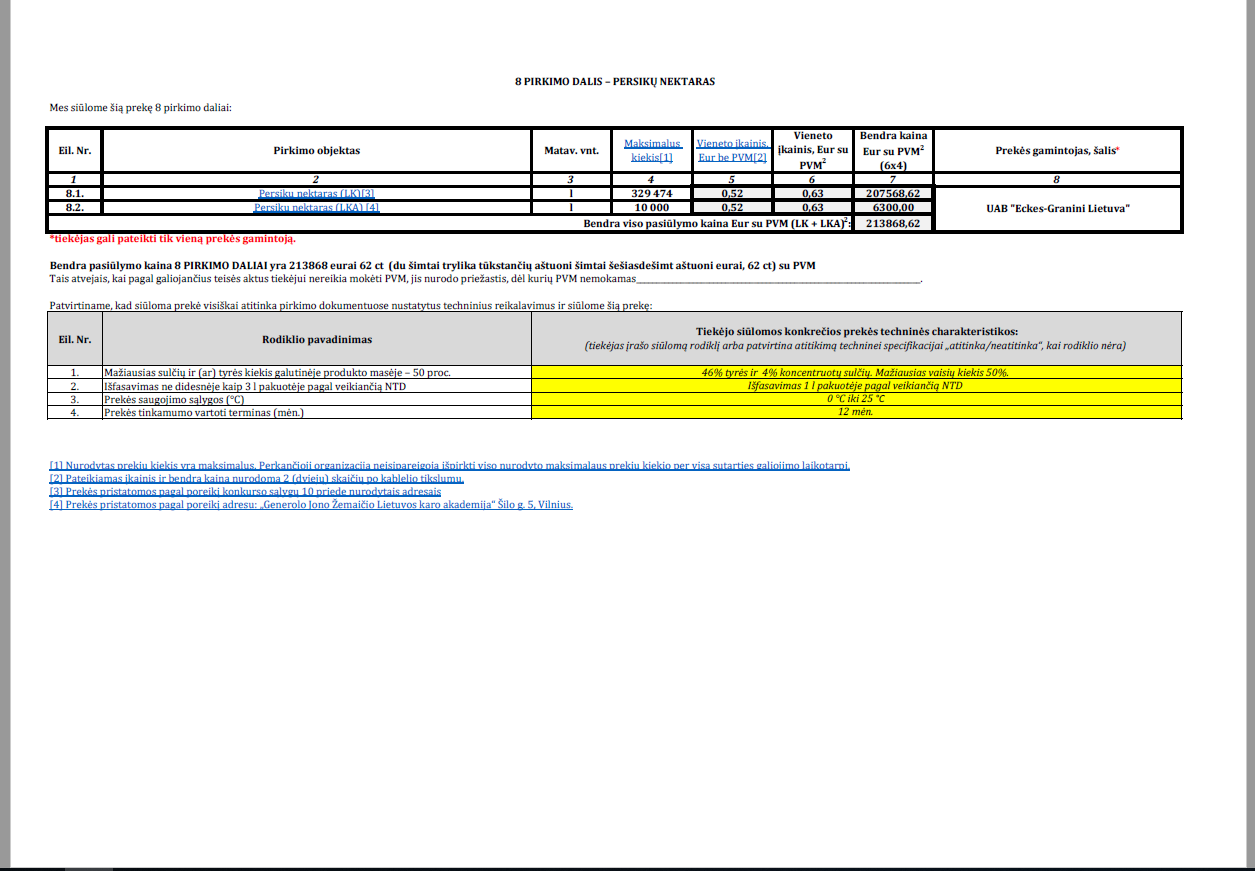Click footnote [4] with Šilo g. 5 address

point(311,505)
